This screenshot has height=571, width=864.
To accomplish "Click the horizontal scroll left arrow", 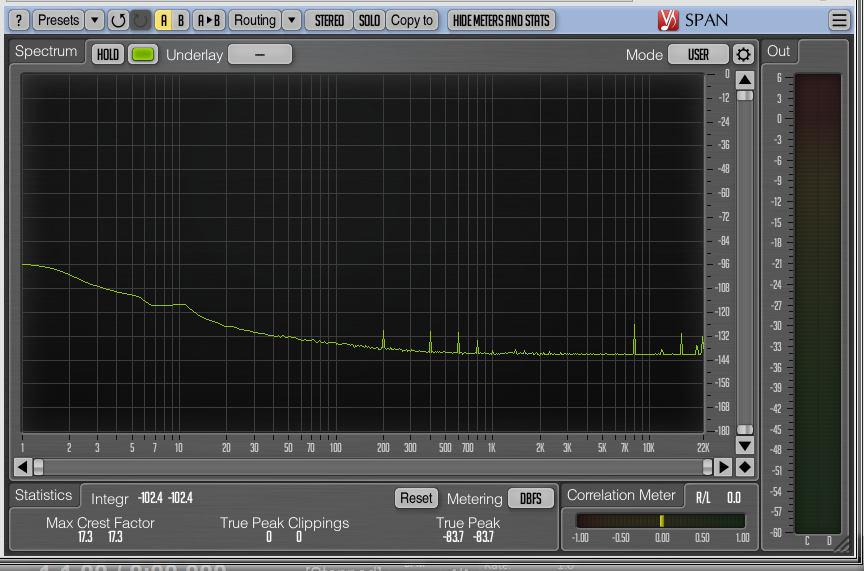I will pyautogui.click(x=22, y=467).
